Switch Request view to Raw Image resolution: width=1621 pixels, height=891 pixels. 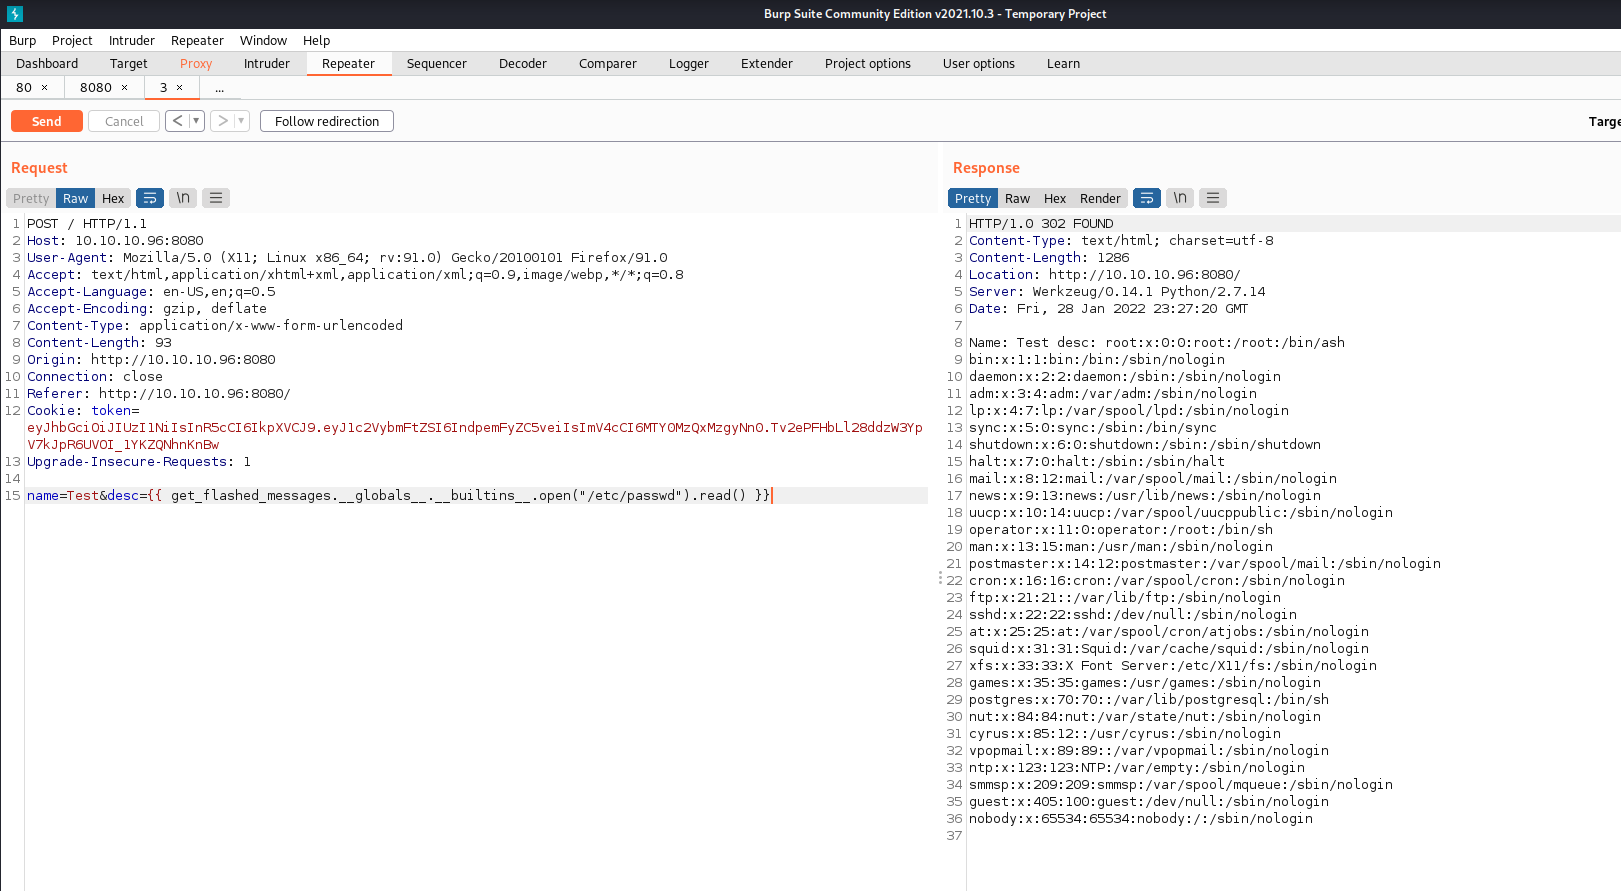76,198
